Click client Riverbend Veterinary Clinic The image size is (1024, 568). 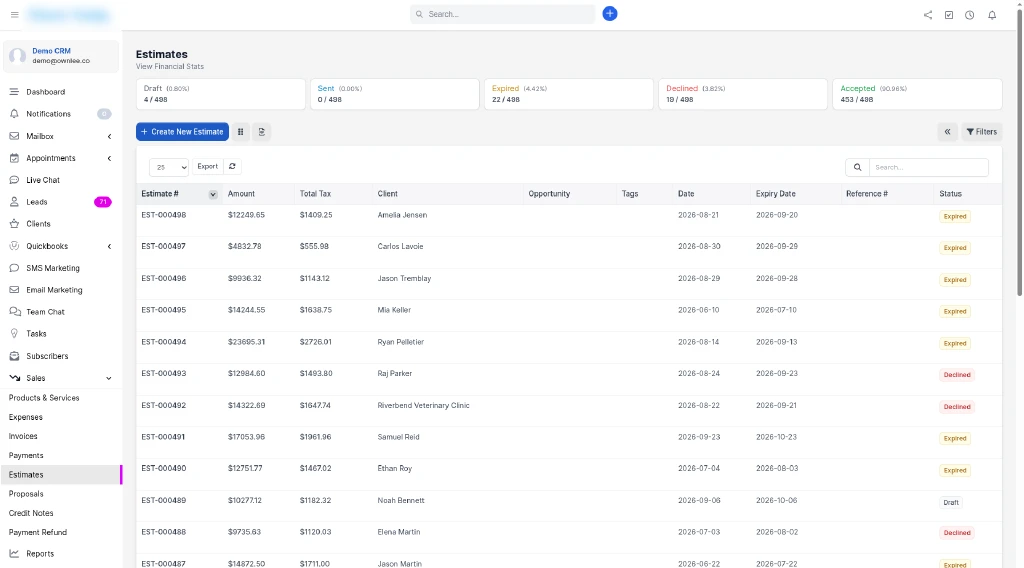423,405
